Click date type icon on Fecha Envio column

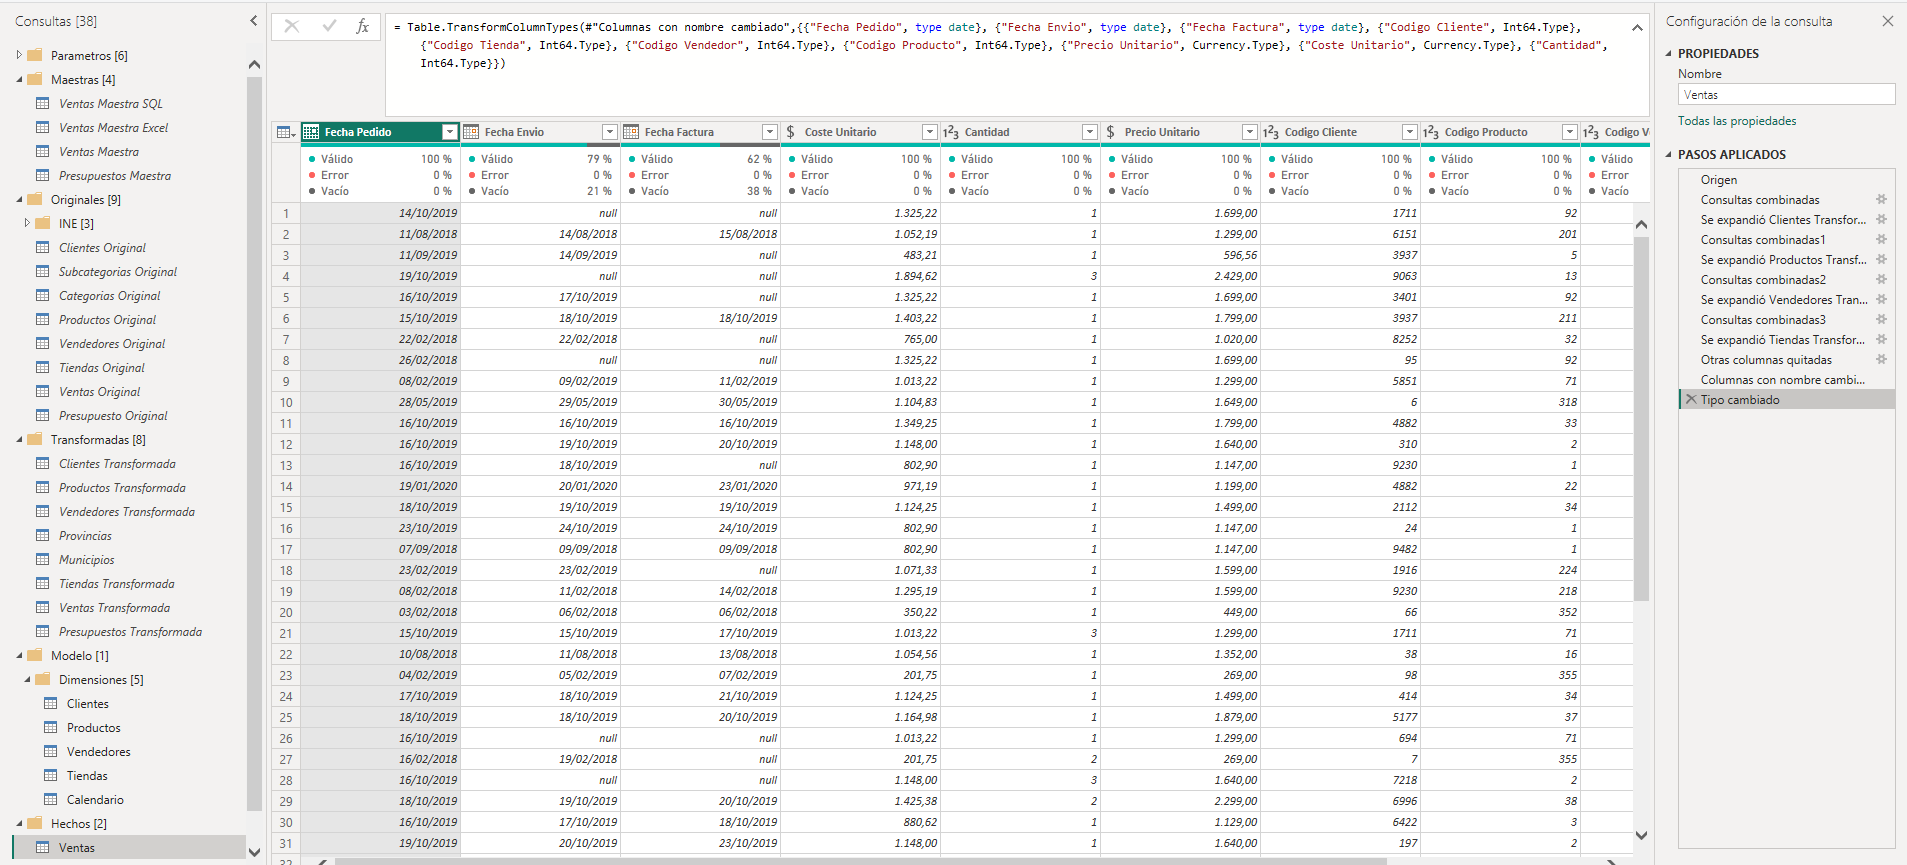471,132
